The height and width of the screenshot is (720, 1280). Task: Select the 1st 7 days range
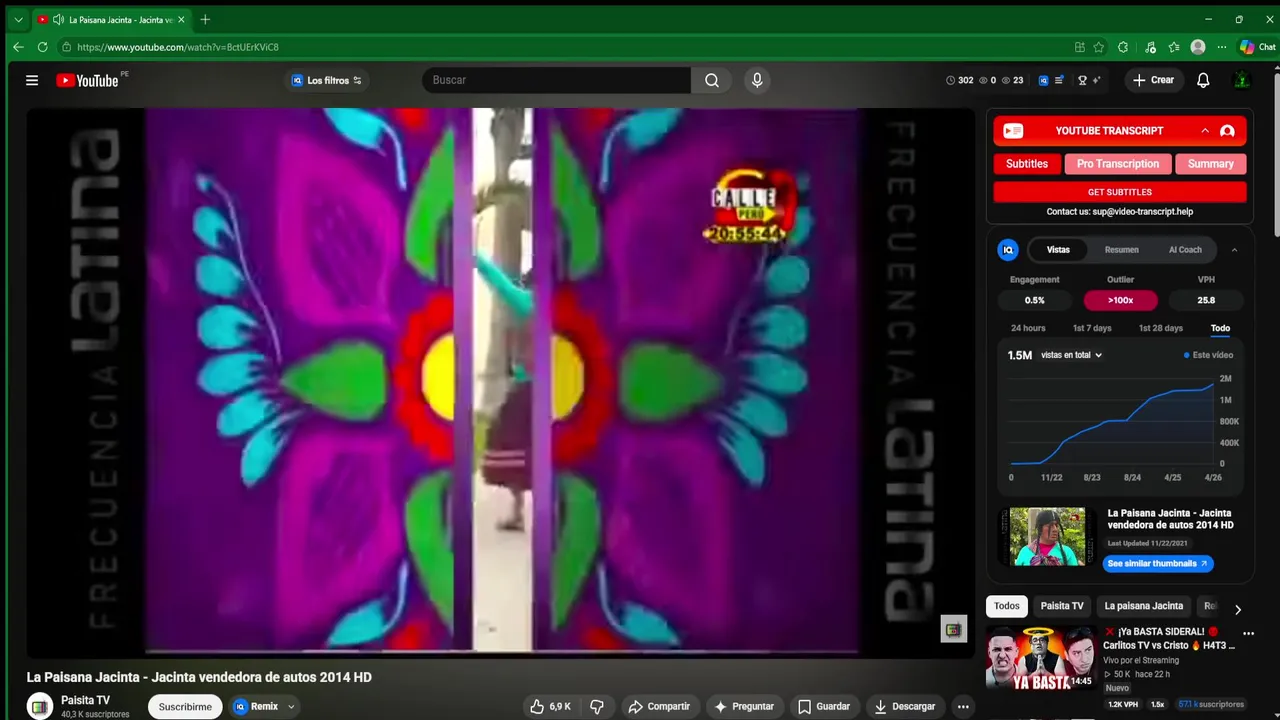pos(1092,328)
